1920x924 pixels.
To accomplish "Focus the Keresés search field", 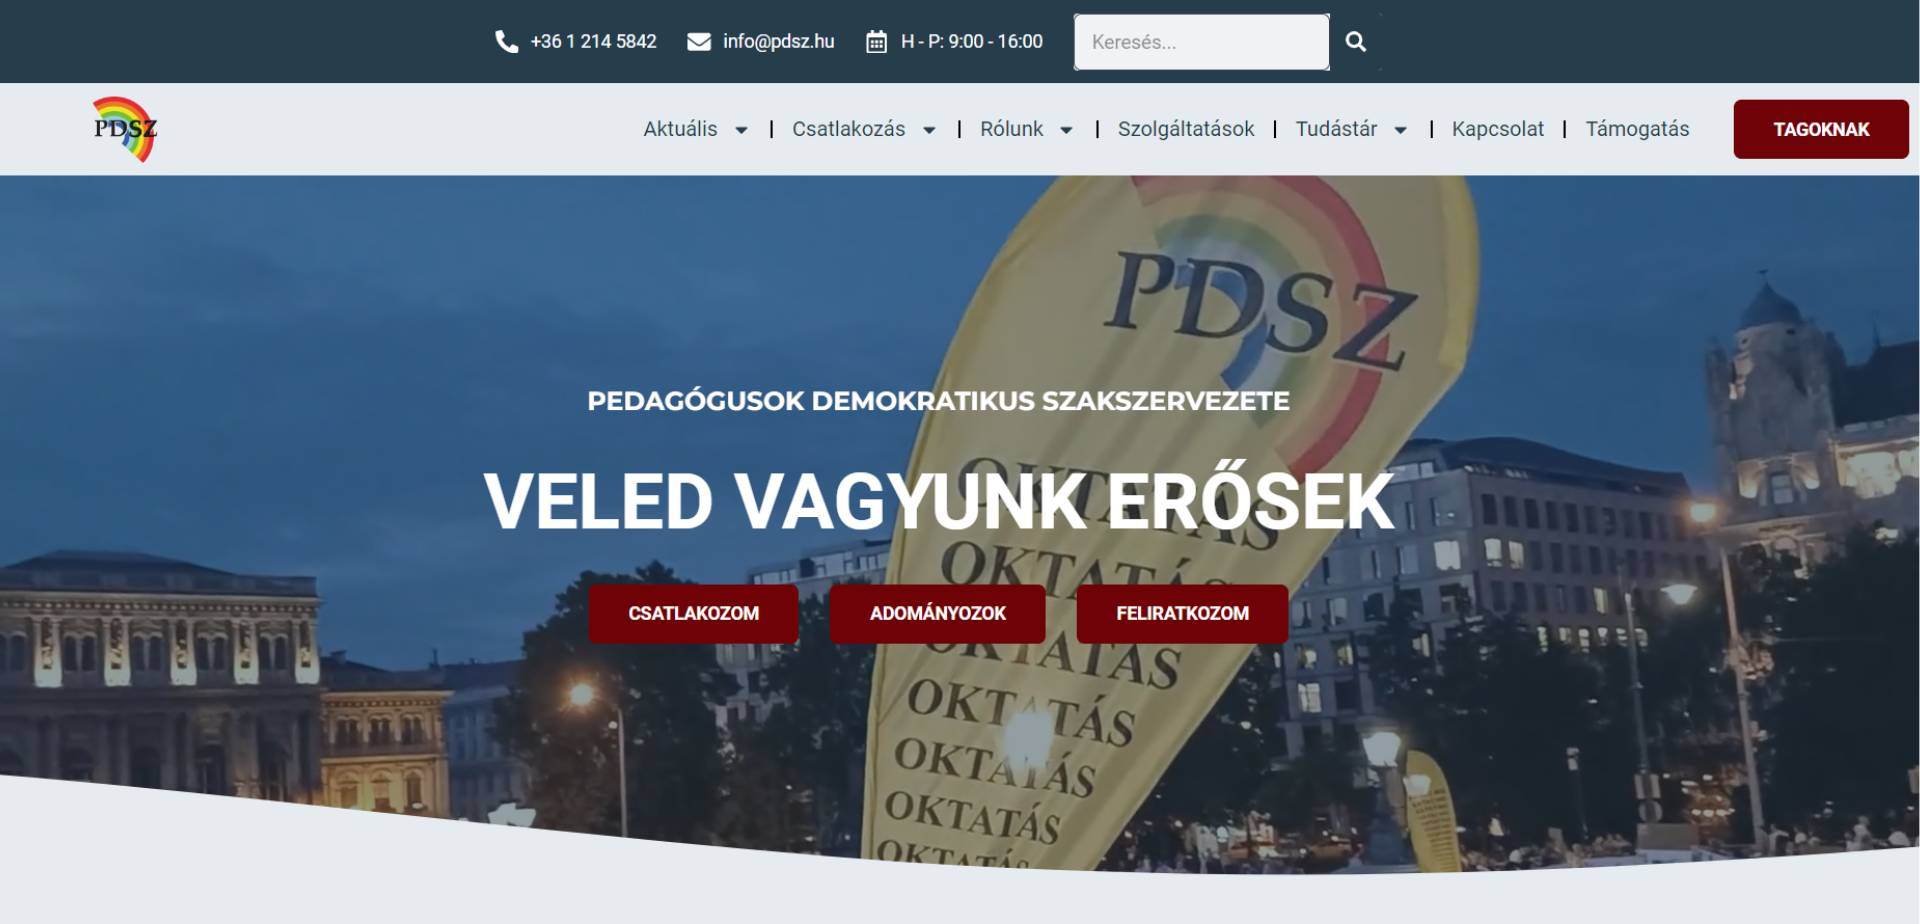I will click(1202, 42).
